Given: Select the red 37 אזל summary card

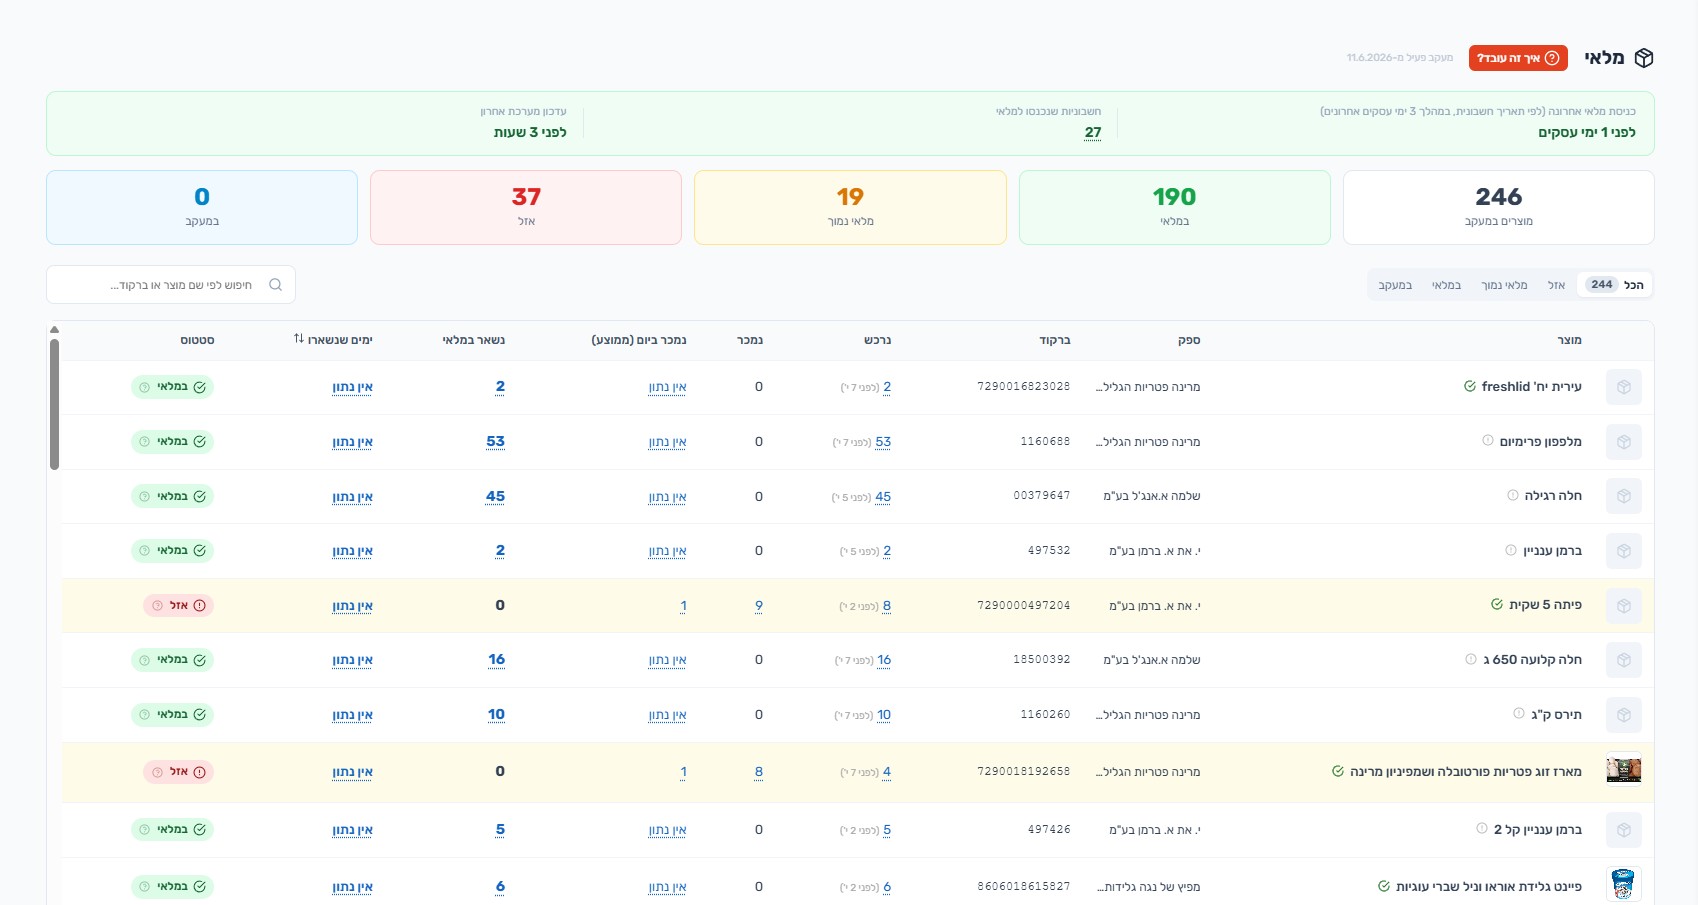Looking at the screenshot, I should [526, 207].
